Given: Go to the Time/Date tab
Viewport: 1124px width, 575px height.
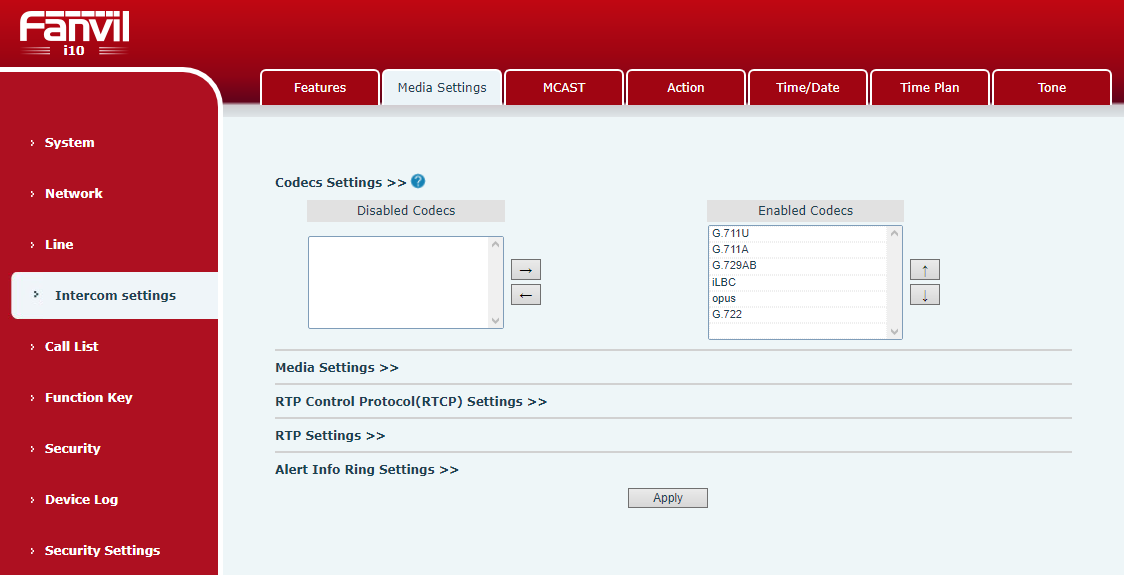Looking at the screenshot, I should click(x=807, y=88).
